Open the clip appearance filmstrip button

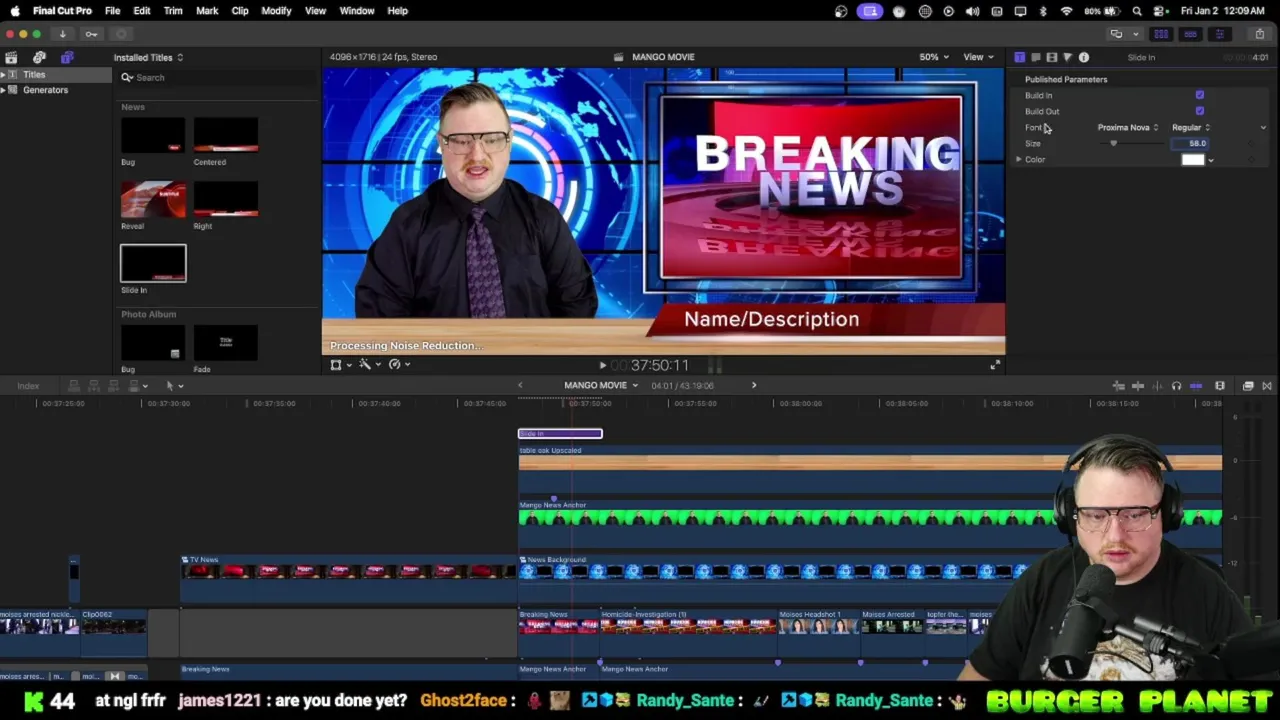tap(1220, 386)
